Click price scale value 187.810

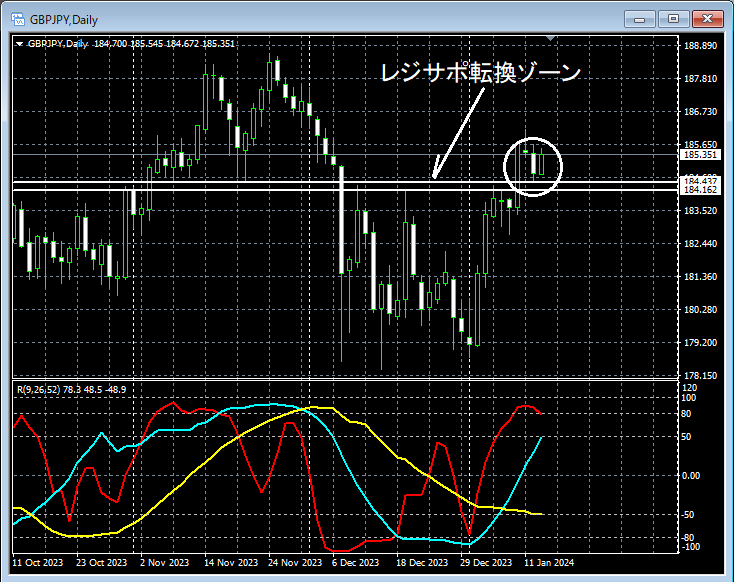coord(700,79)
